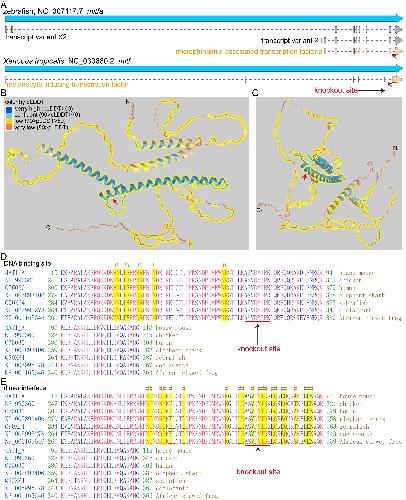Click the red 'knockout site' label in panel D
Screen dimensions: 406x500
[x=259, y=349]
